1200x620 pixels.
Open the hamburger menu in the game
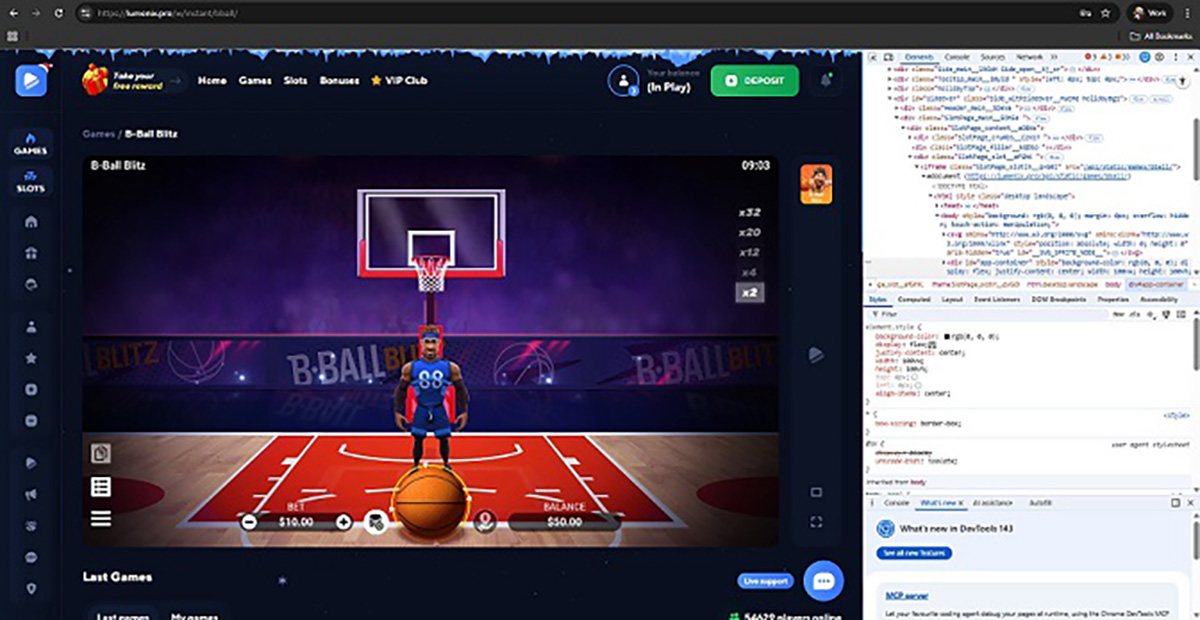101,518
